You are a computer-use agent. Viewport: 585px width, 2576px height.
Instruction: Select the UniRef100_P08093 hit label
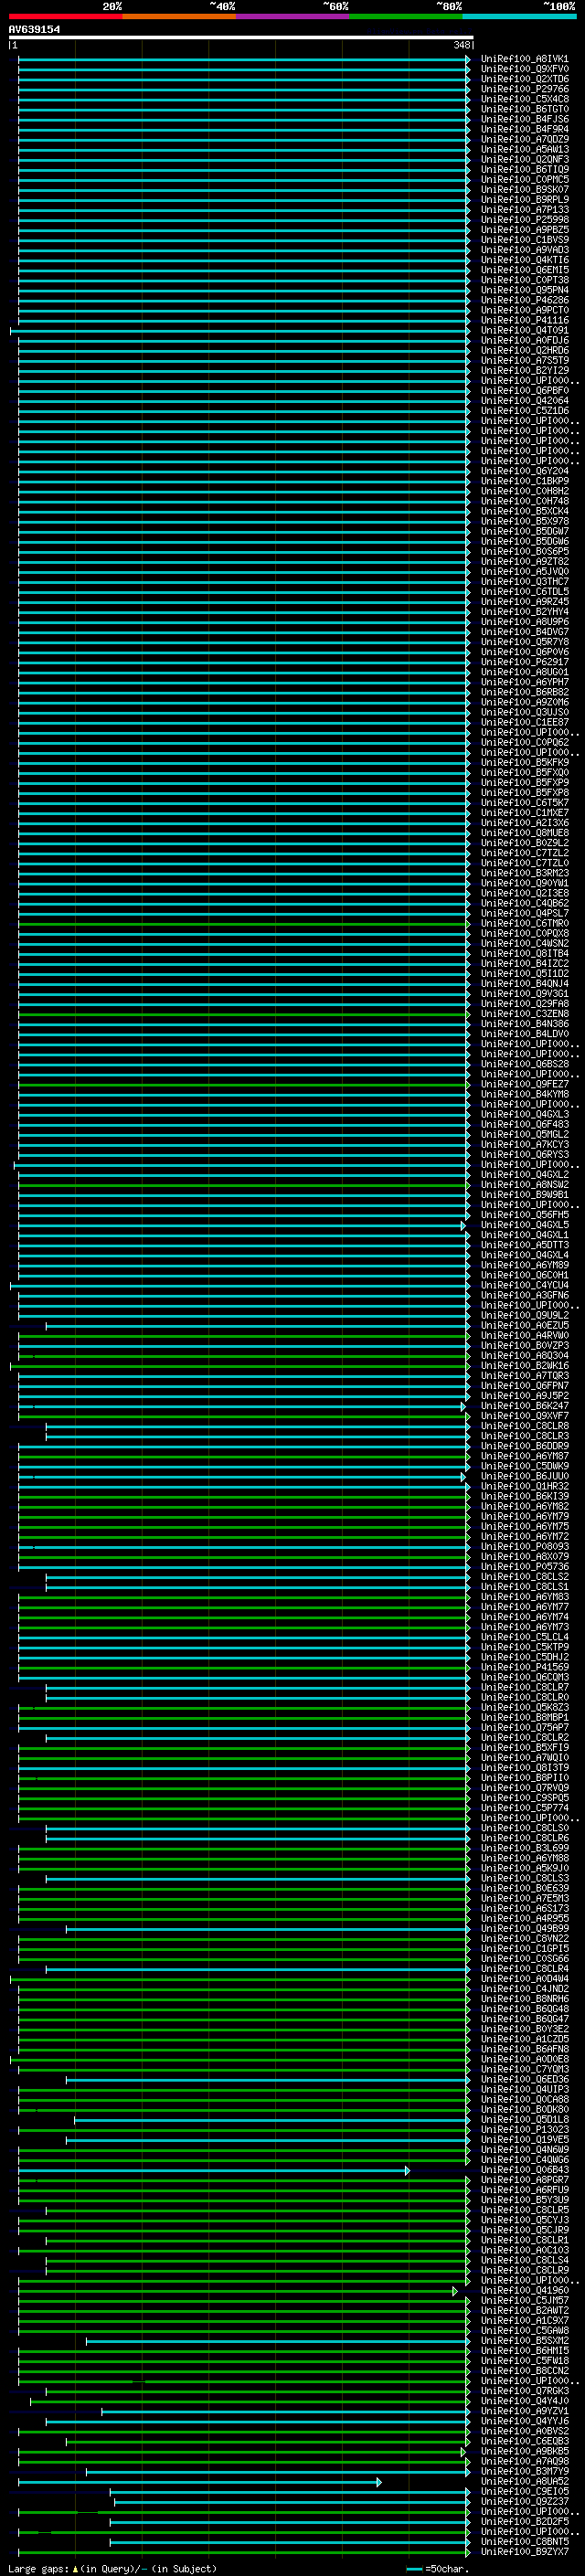point(524,1546)
